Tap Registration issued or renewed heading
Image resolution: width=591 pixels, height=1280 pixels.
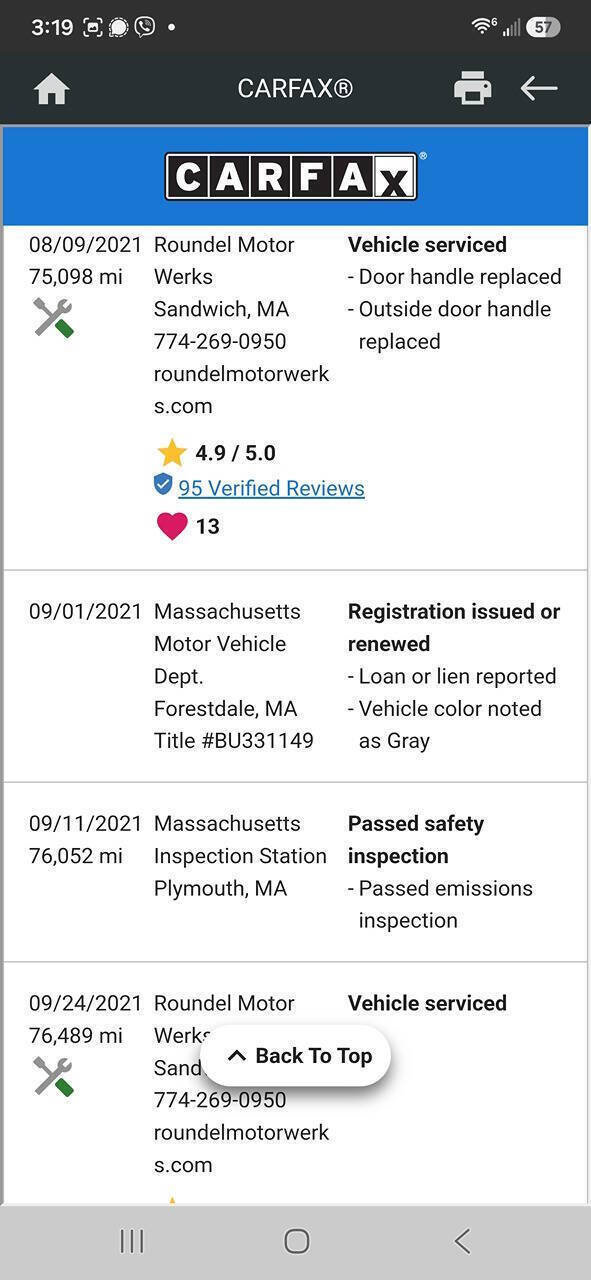pos(454,628)
